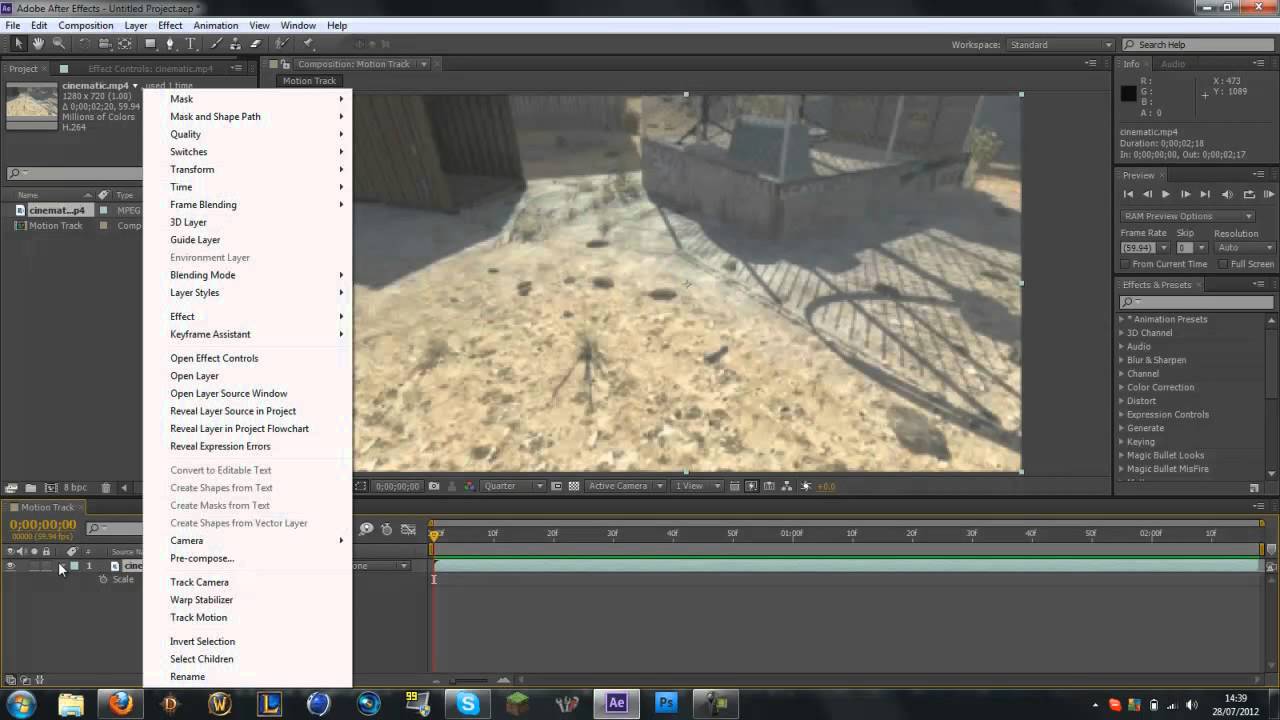Open the Workspace Standard dropdown
This screenshot has width=1280, height=720.
point(1060,44)
